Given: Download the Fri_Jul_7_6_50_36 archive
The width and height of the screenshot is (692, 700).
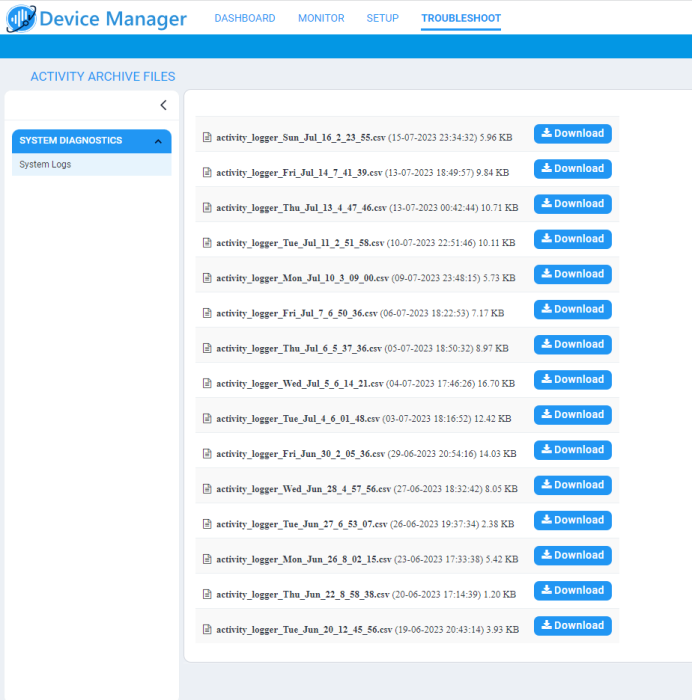Looking at the screenshot, I should coord(572,309).
